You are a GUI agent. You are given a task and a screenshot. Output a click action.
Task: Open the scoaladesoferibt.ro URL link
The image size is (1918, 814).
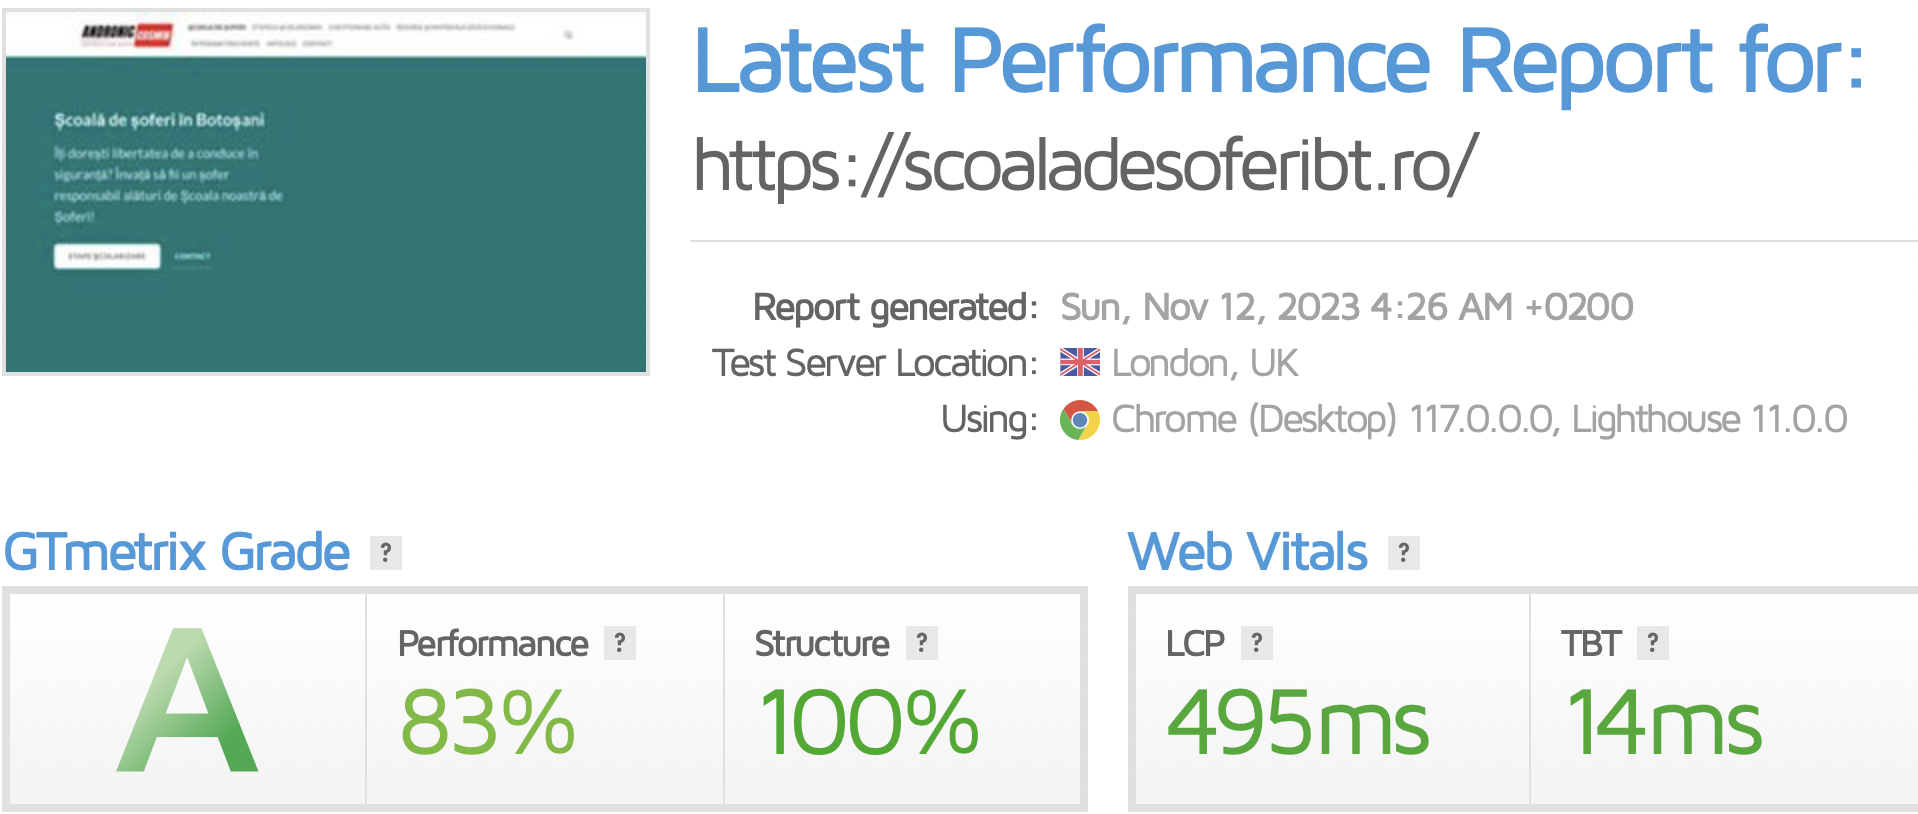(1084, 165)
